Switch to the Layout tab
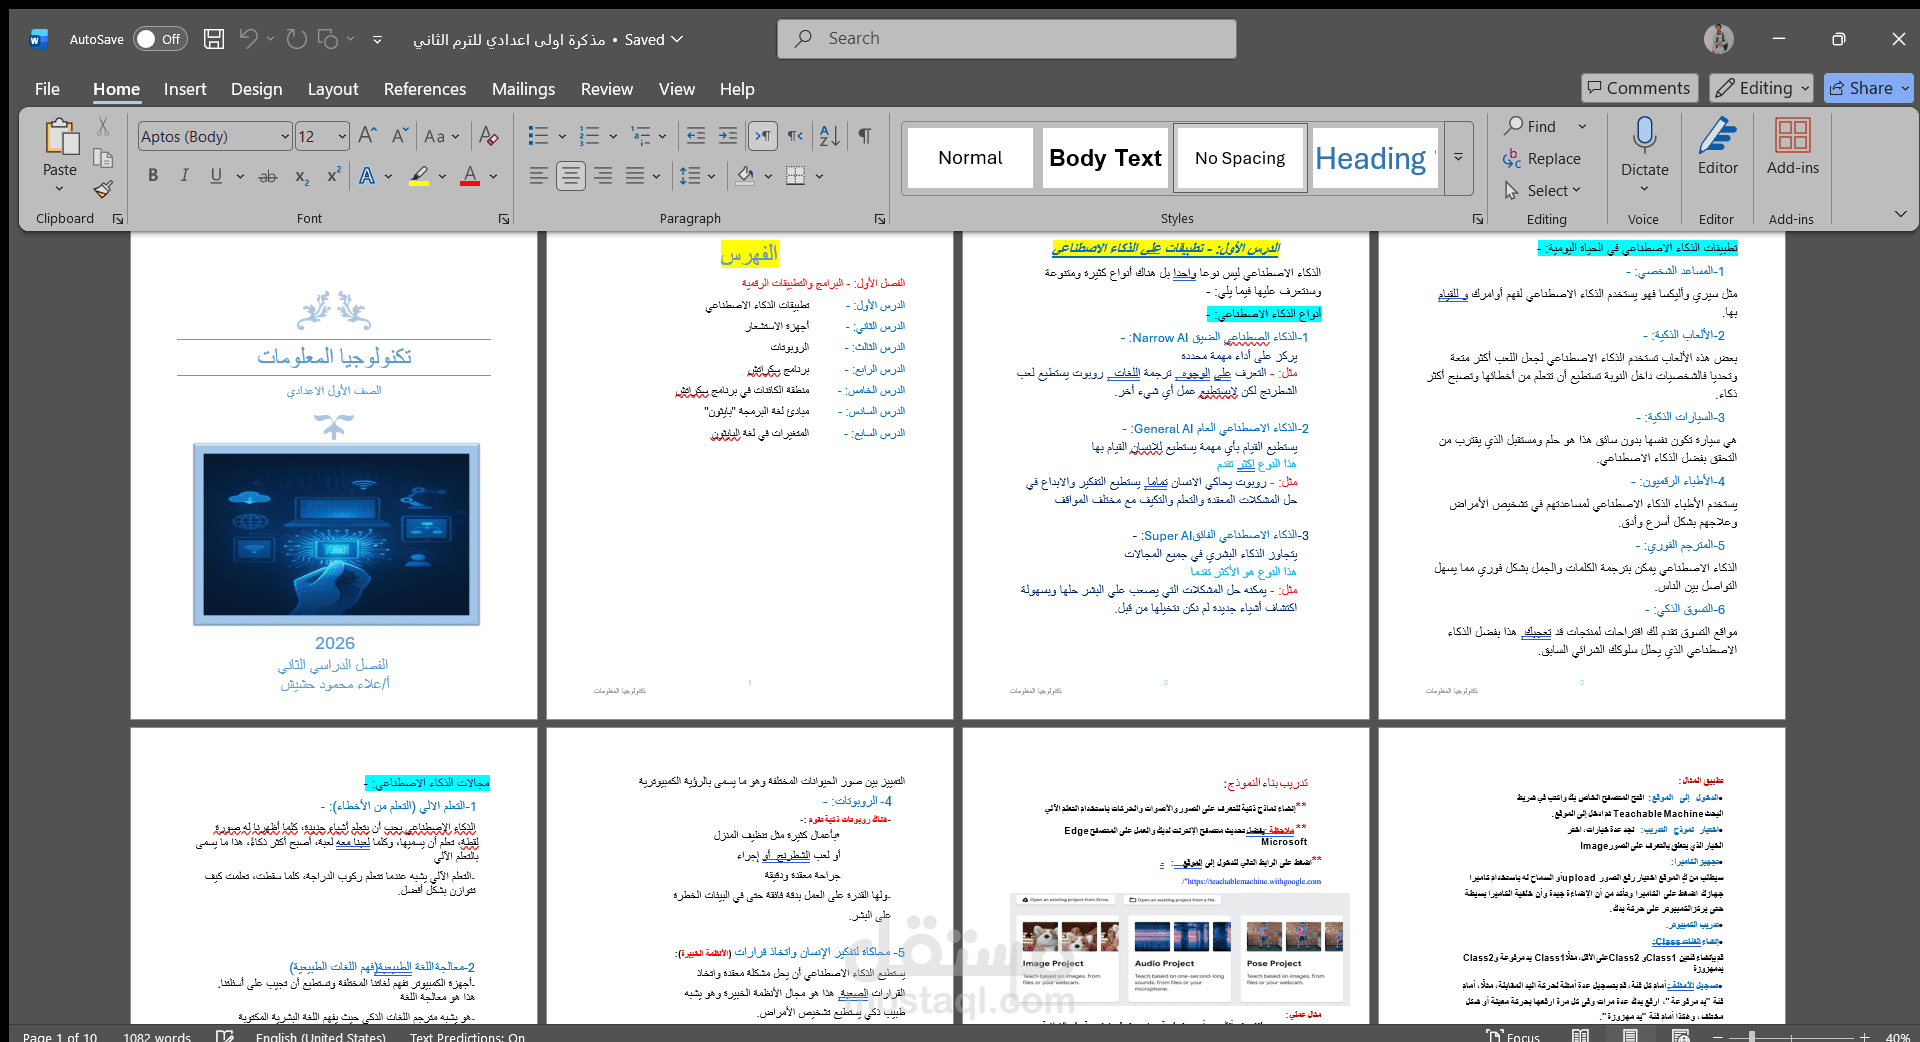 pyautogui.click(x=333, y=89)
